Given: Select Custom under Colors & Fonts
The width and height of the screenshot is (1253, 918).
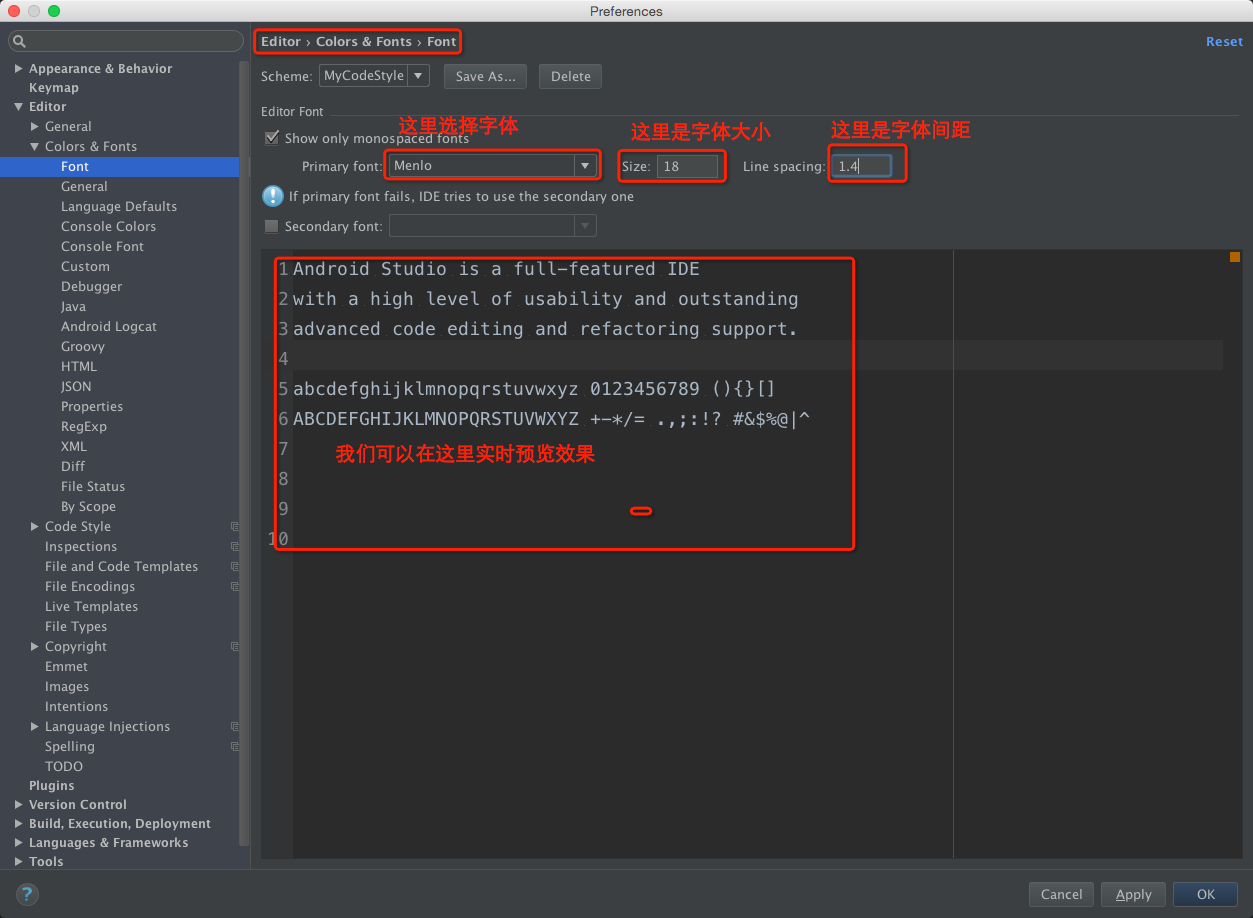Looking at the screenshot, I should click(x=85, y=267).
